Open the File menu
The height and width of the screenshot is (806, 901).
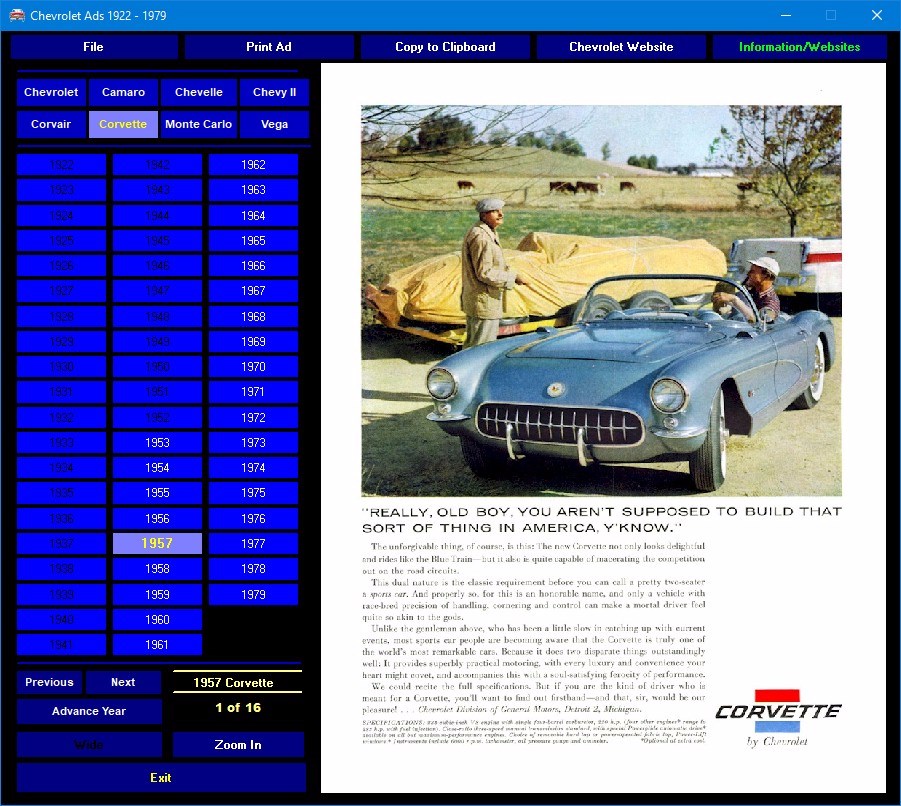pyautogui.click(x=94, y=47)
